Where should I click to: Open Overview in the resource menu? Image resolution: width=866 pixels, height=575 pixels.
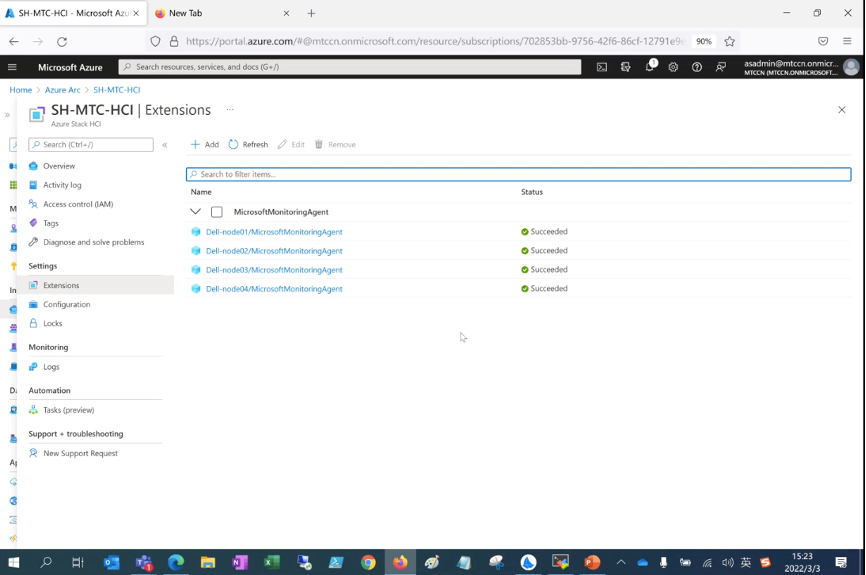pos(59,166)
